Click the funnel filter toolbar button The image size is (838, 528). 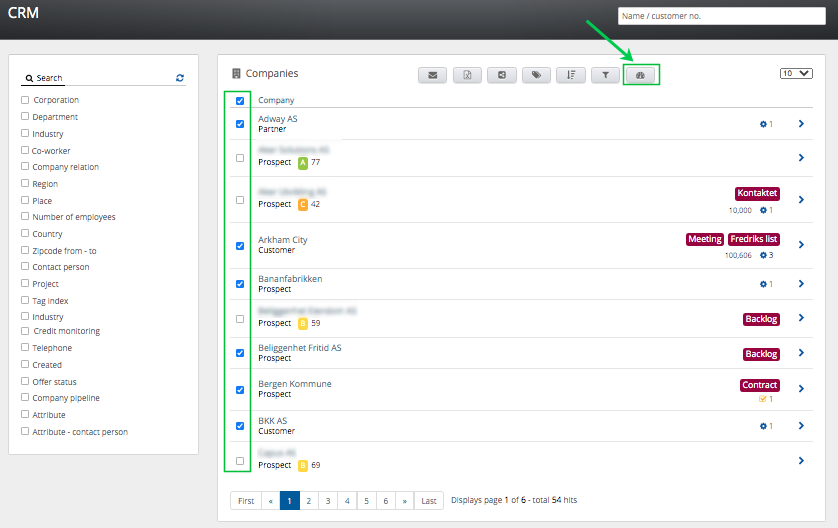click(x=605, y=74)
